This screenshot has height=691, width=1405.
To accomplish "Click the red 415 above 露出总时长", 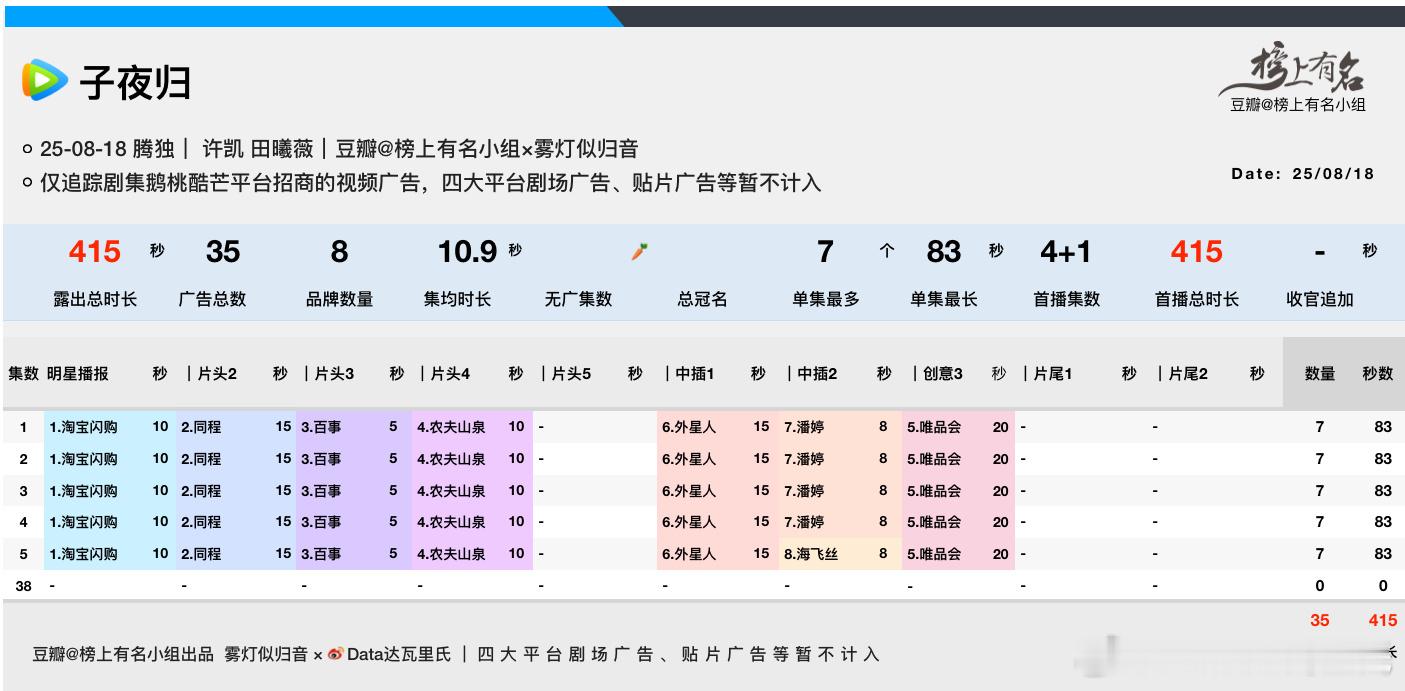I will point(94,252).
